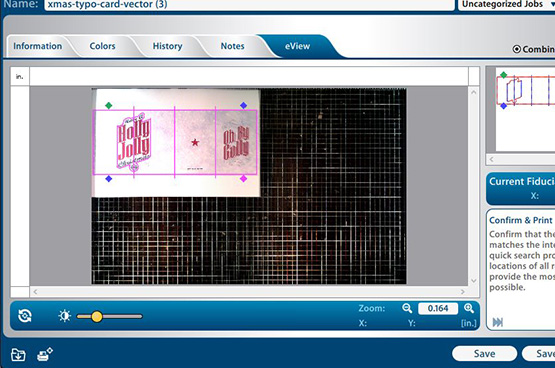Switch to the Information tab
The height and width of the screenshot is (368, 555).
[x=38, y=46]
